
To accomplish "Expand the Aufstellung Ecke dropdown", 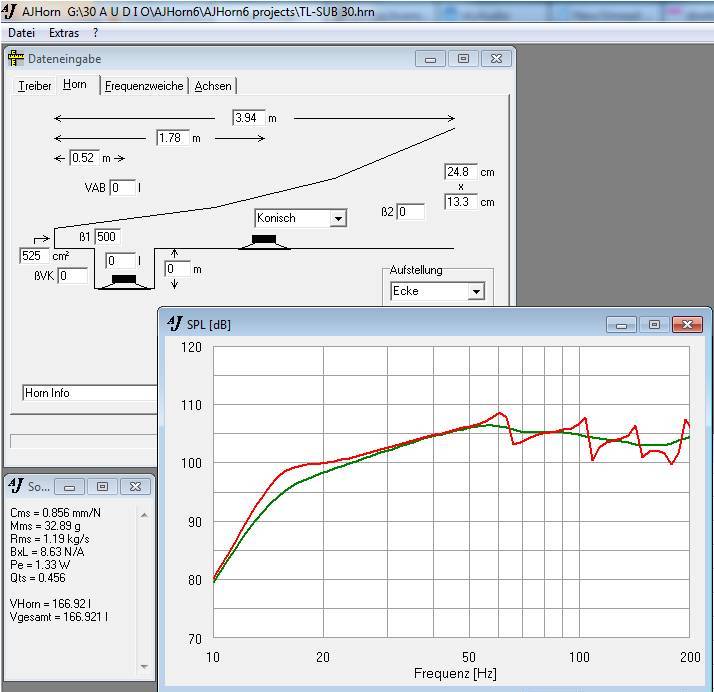I will click(476, 292).
